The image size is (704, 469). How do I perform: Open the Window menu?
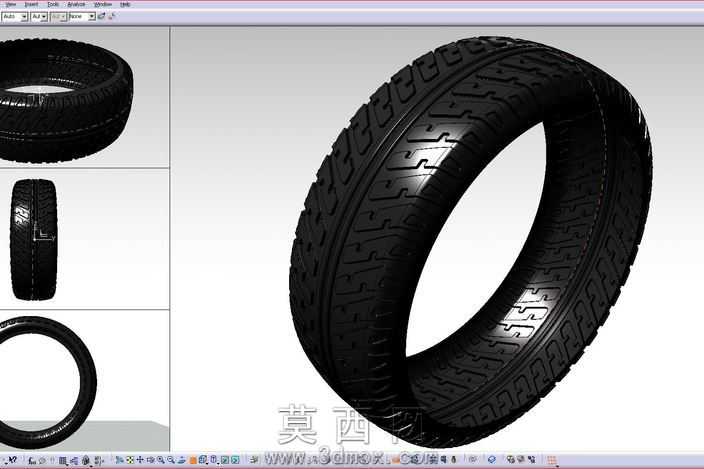coord(103,4)
